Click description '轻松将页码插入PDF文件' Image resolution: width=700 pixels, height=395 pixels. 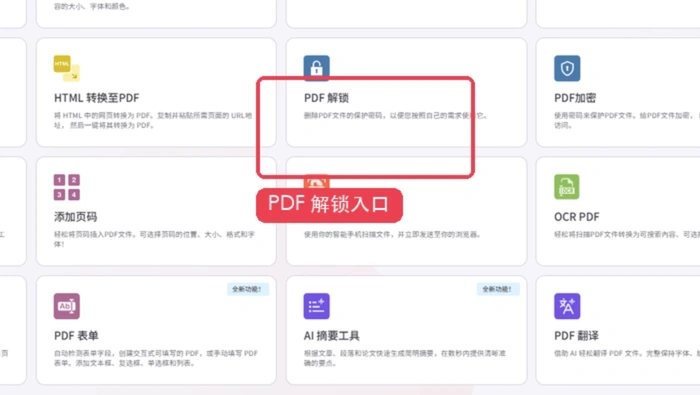[154, 239]
